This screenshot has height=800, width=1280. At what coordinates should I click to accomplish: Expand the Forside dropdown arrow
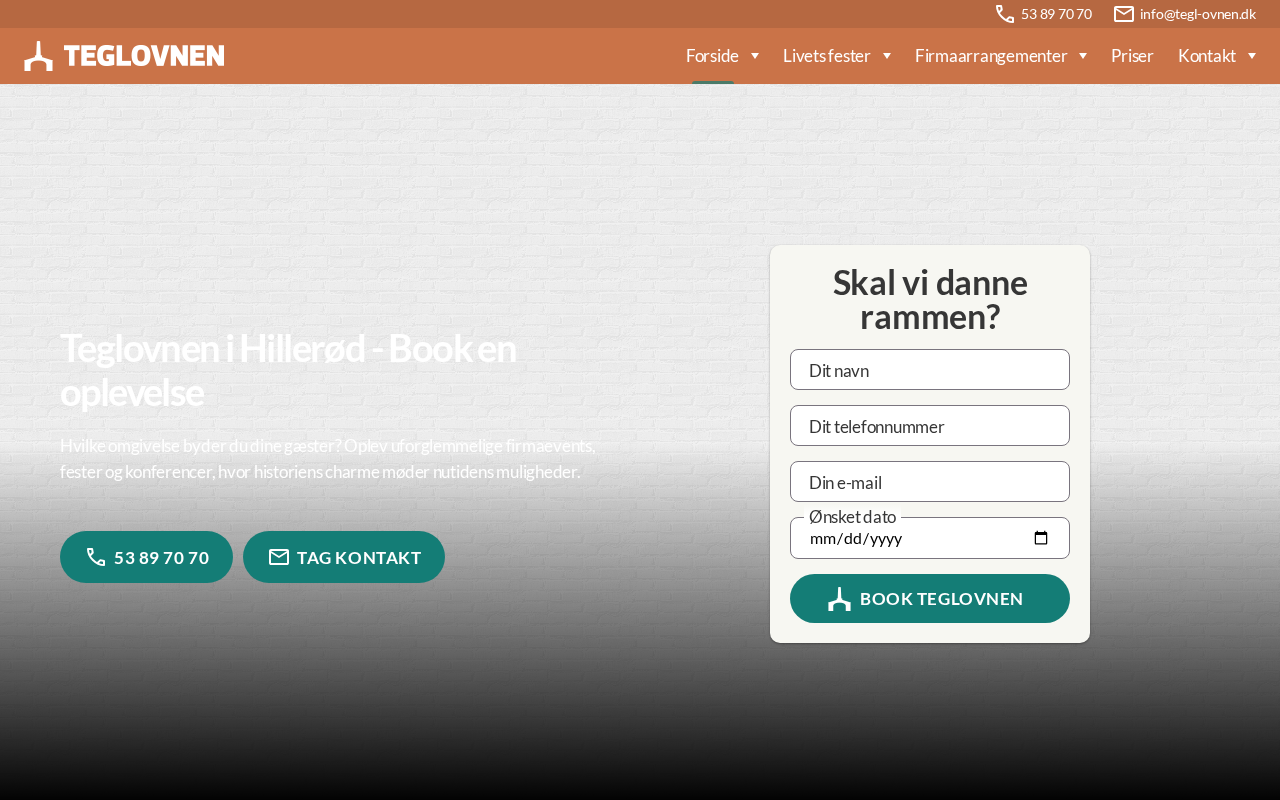coord(755,56)
